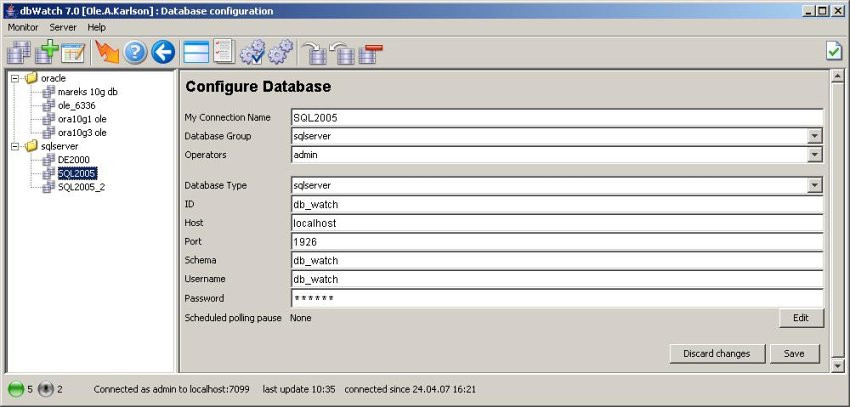Click Edit for scheduled polling pause
Image resolution: width=850 pixels, height=407 pixels.
[801, 318]
